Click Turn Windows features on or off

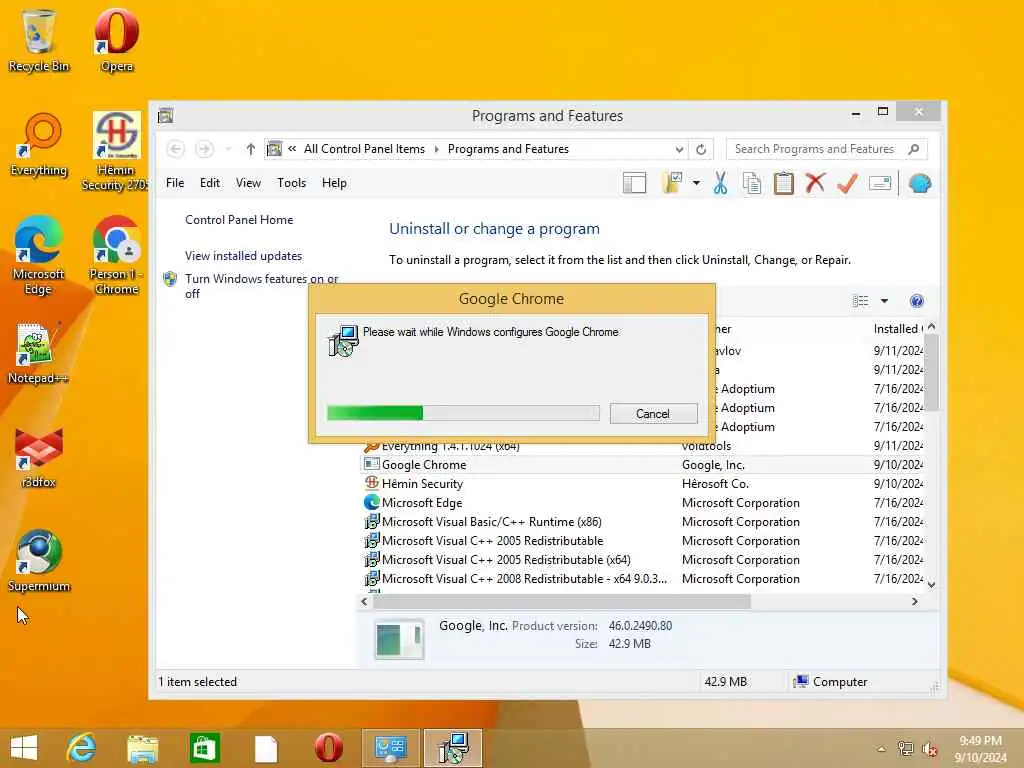(x=261, y=286)
